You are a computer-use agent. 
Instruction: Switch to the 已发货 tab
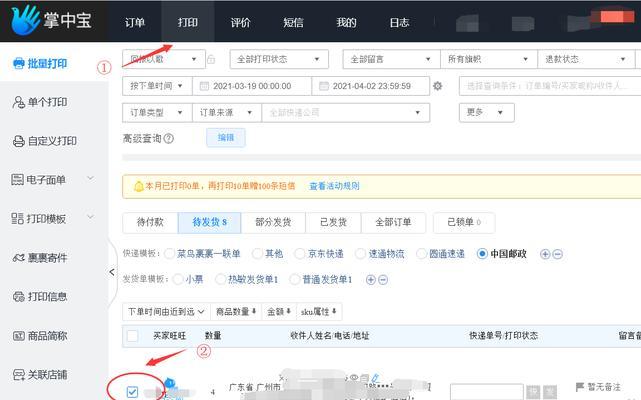point(333,222)
